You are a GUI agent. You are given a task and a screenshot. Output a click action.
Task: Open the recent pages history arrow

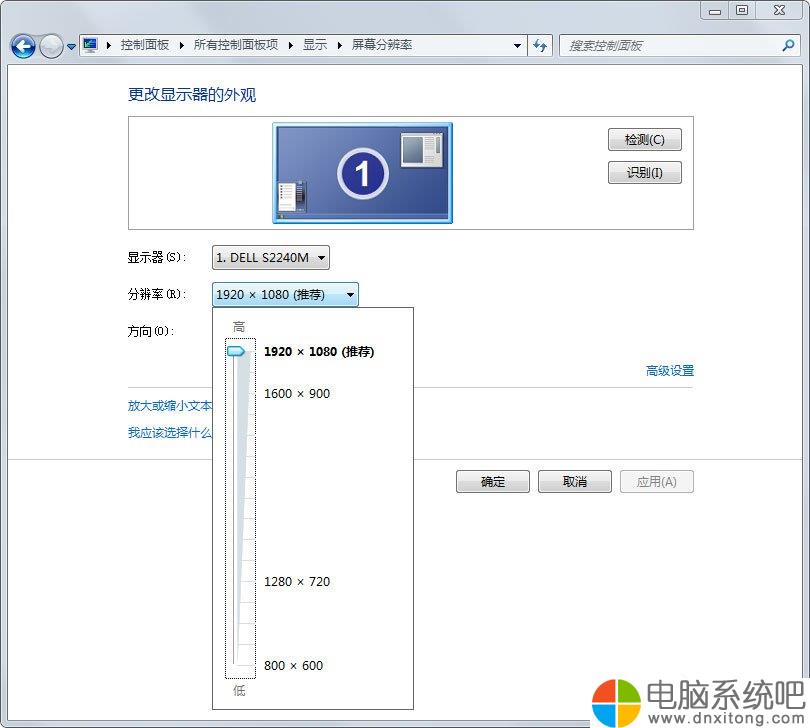click(x=71, y=47)
